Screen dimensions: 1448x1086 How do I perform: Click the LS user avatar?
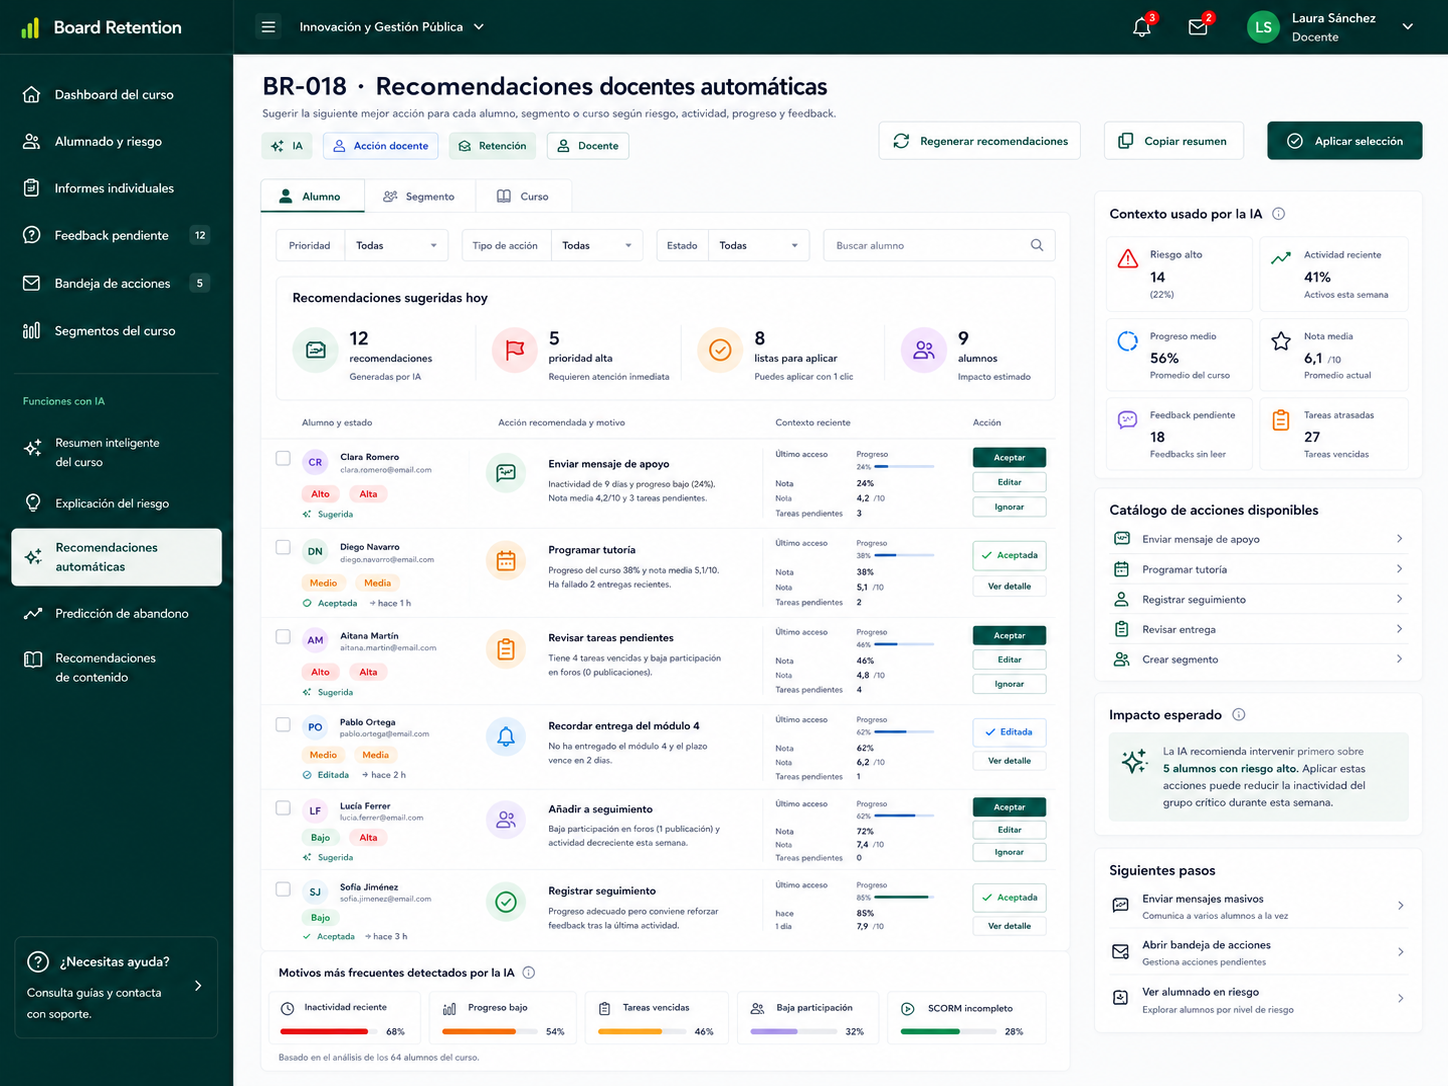click(1263, 27)
